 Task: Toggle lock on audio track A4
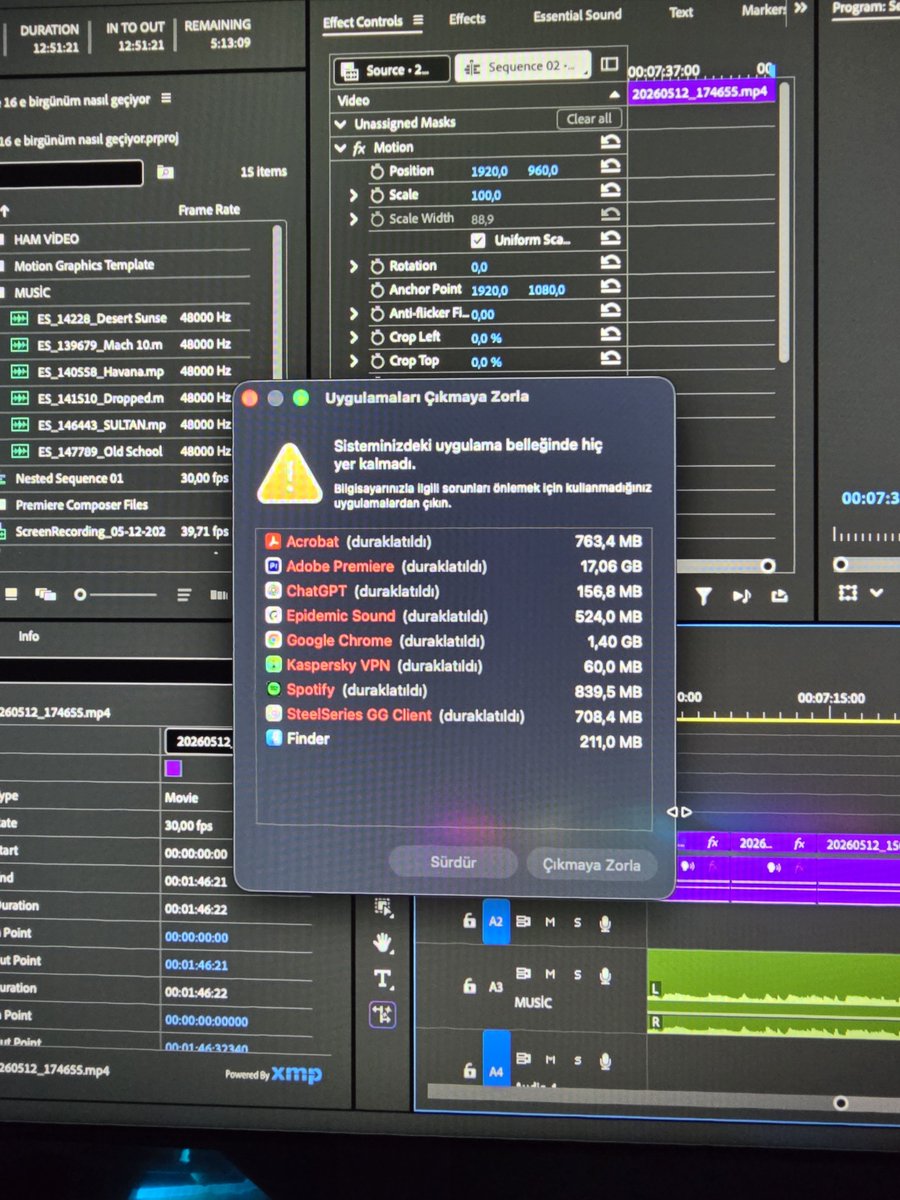click(x=469, y=1071)
